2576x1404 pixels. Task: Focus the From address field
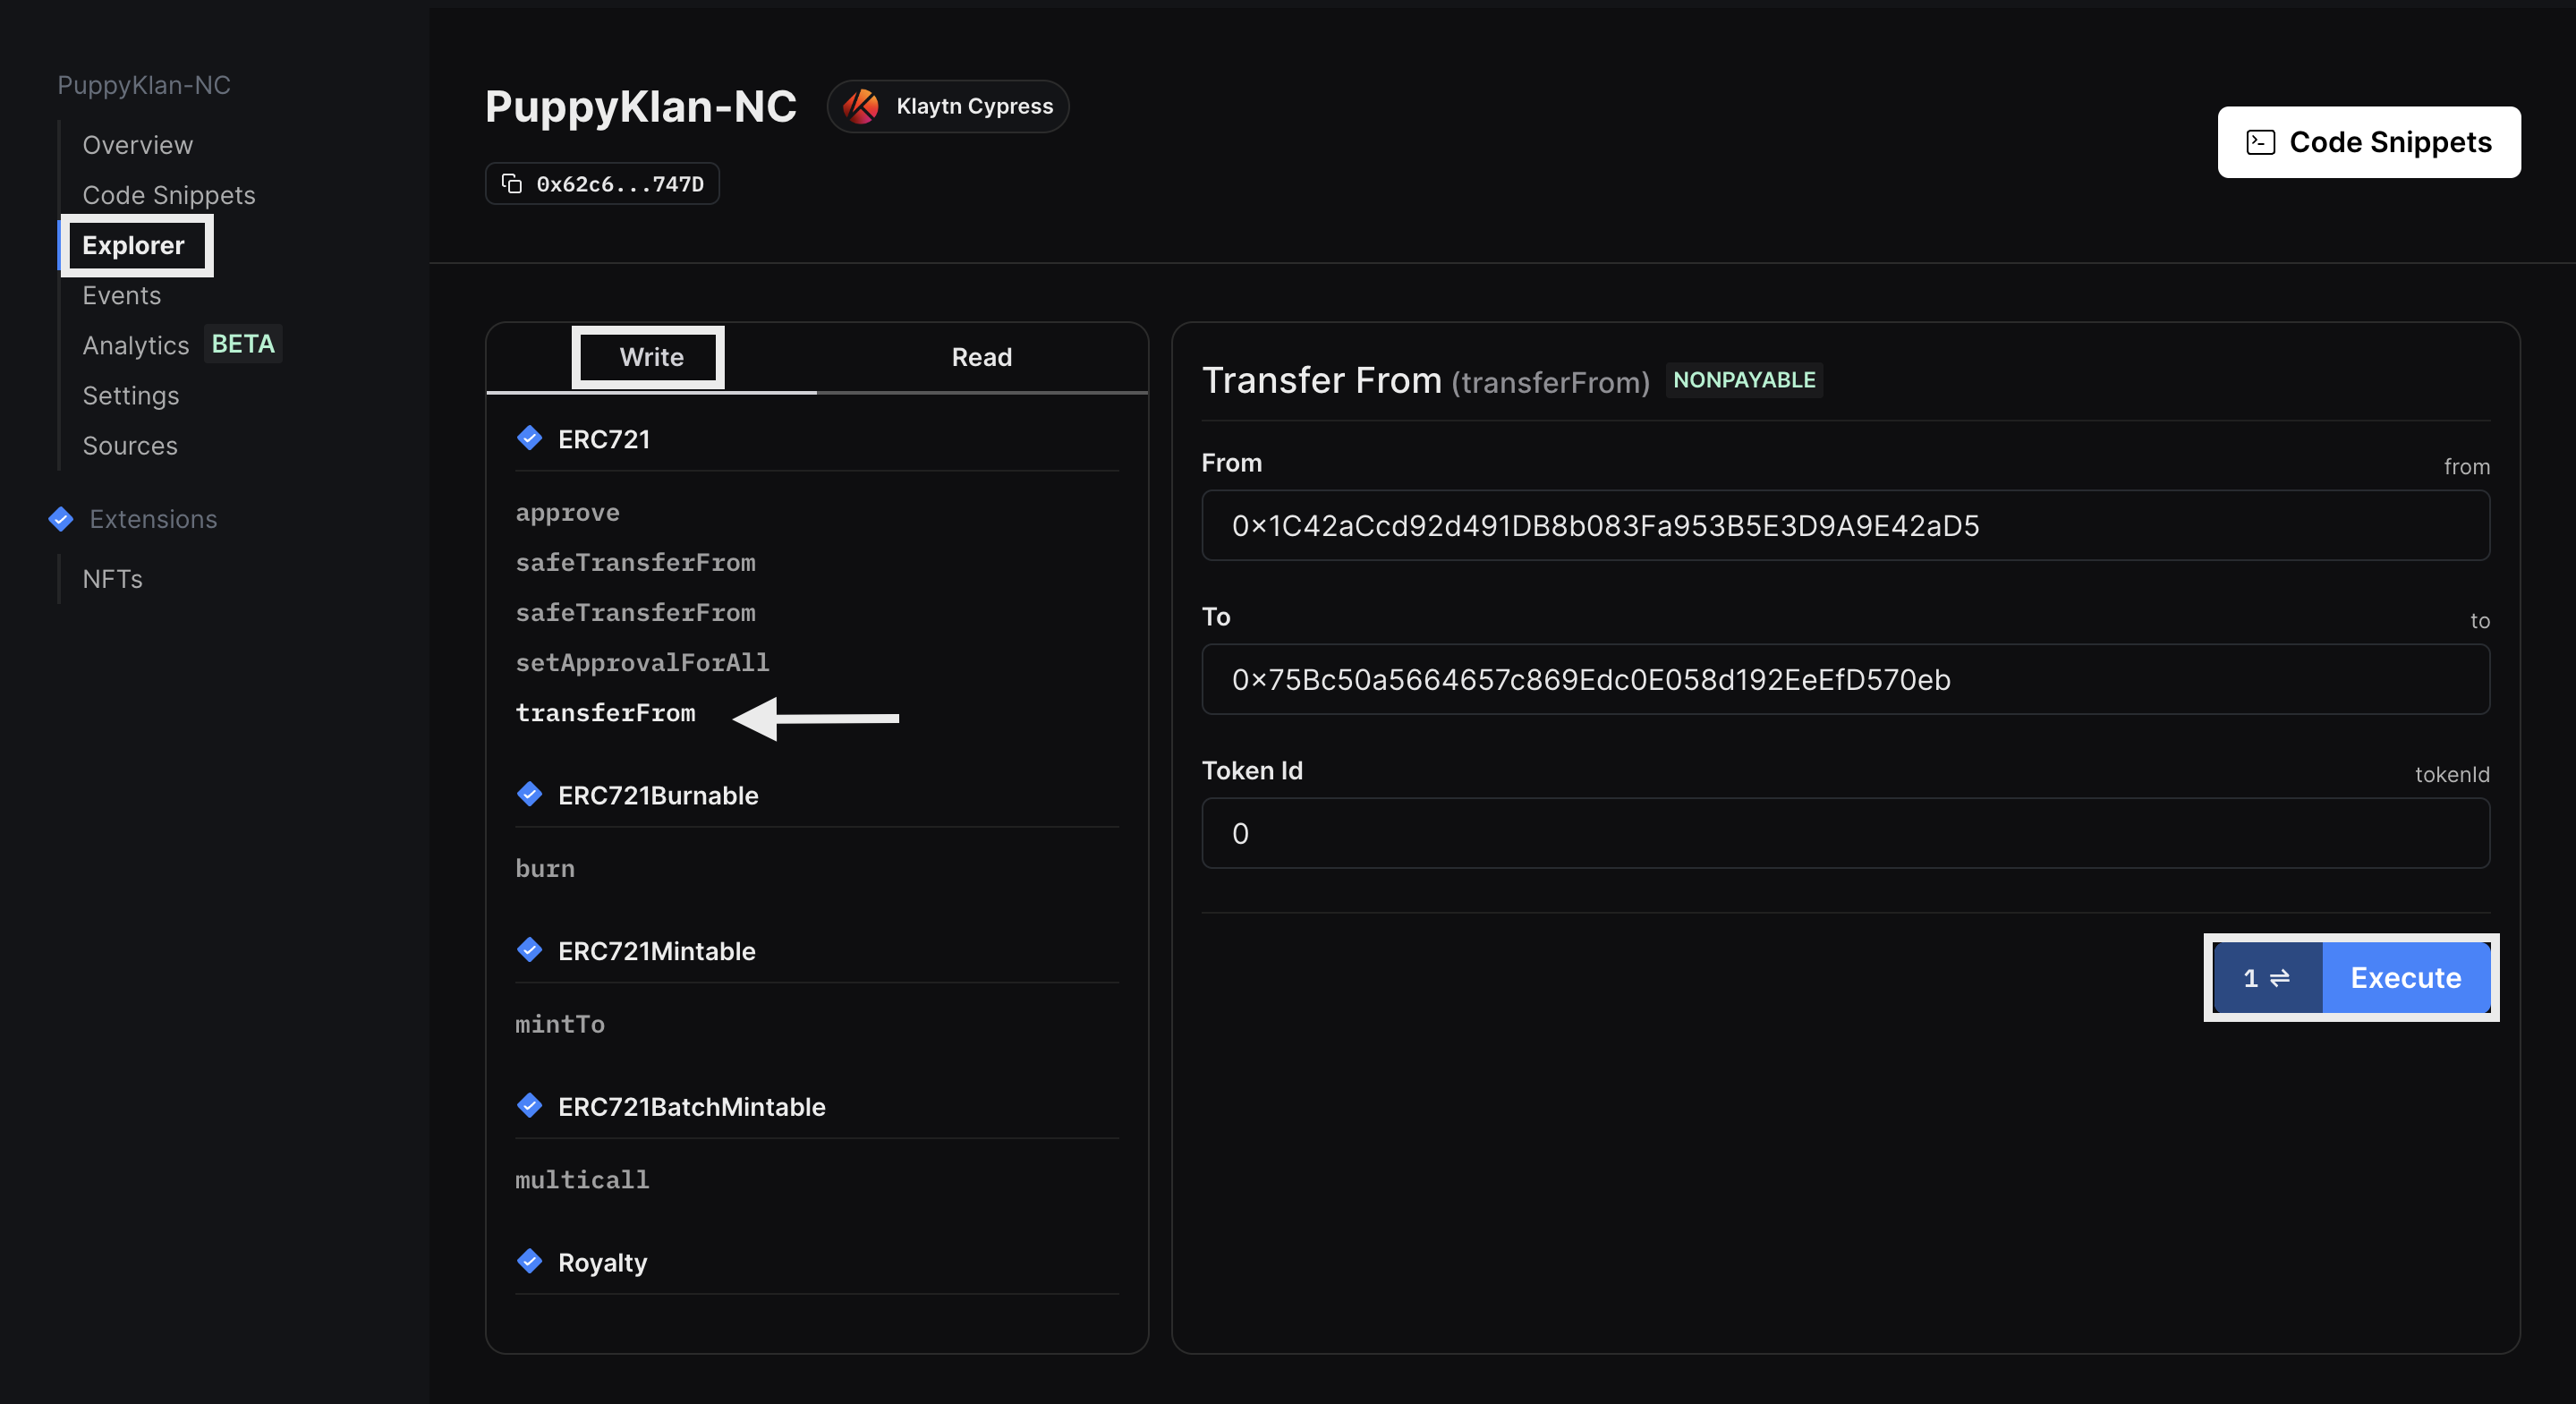pyautogui.click(x=1844, y=526)
